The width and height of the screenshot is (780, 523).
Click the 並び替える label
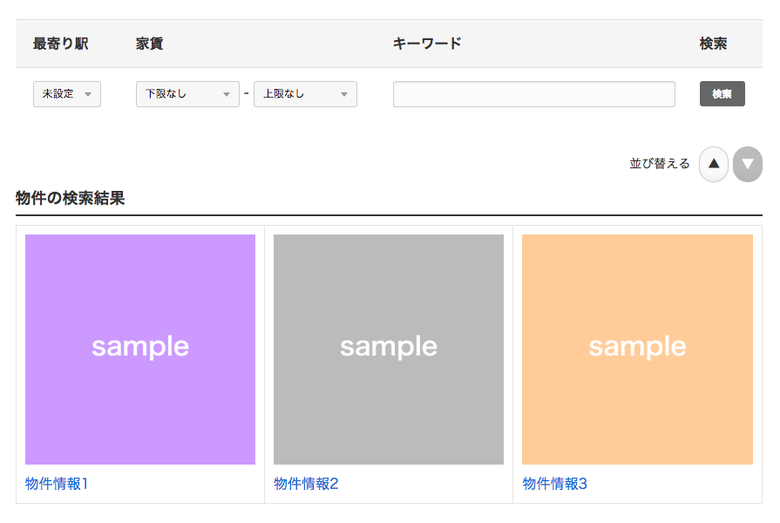pos(660,164)
